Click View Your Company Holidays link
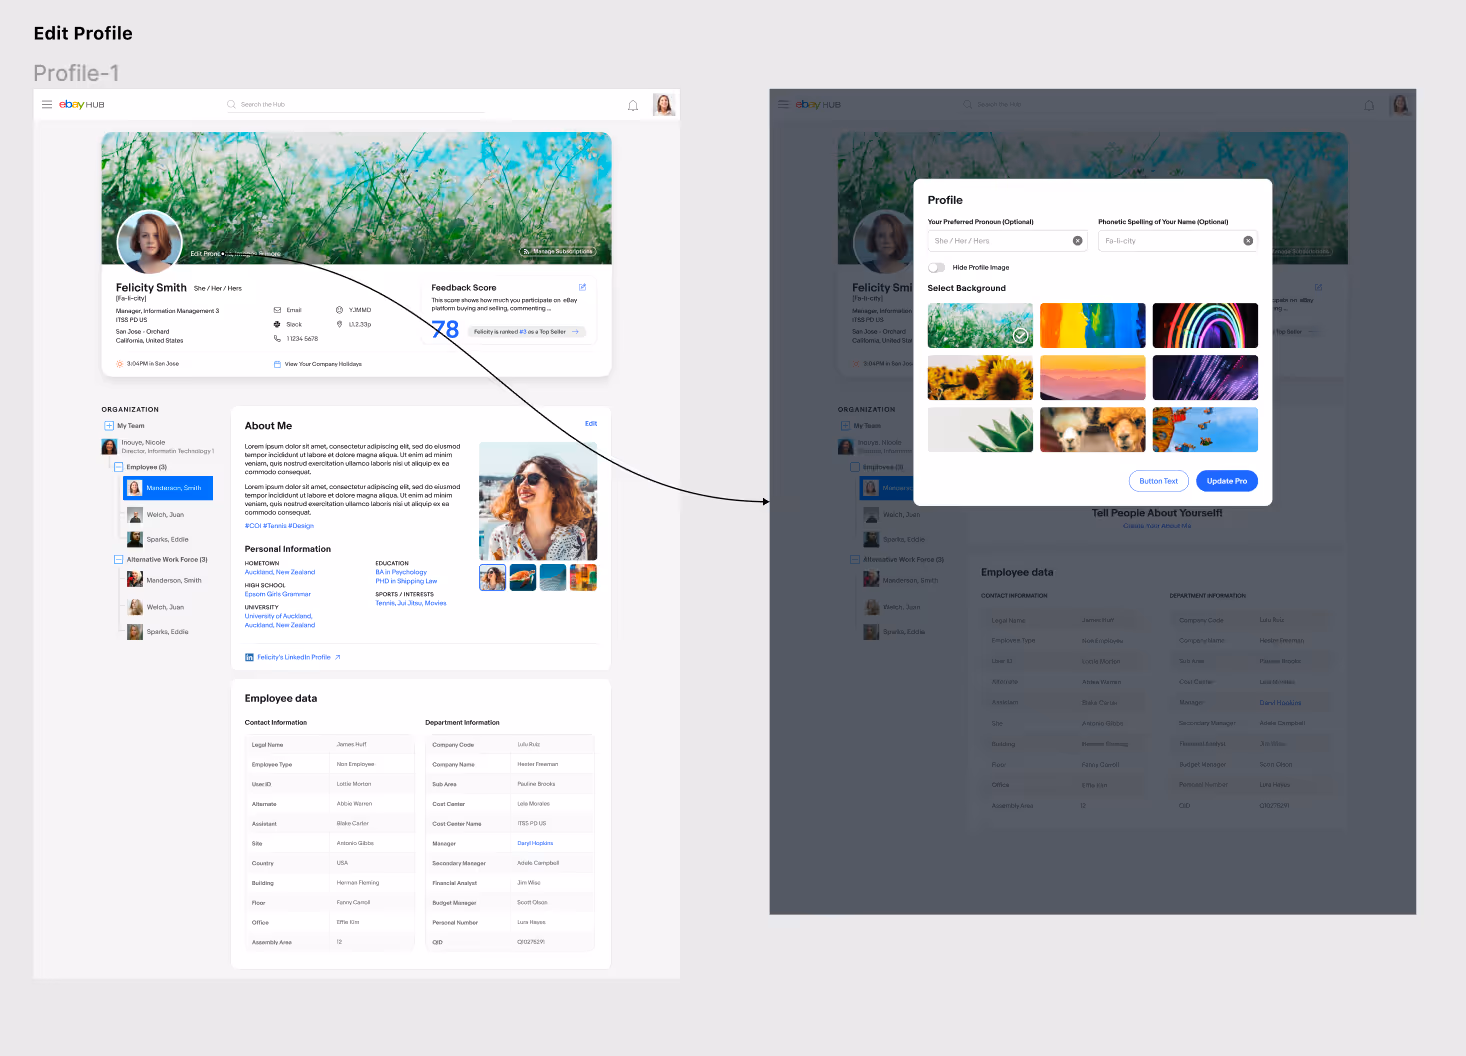 pos(323,364)
